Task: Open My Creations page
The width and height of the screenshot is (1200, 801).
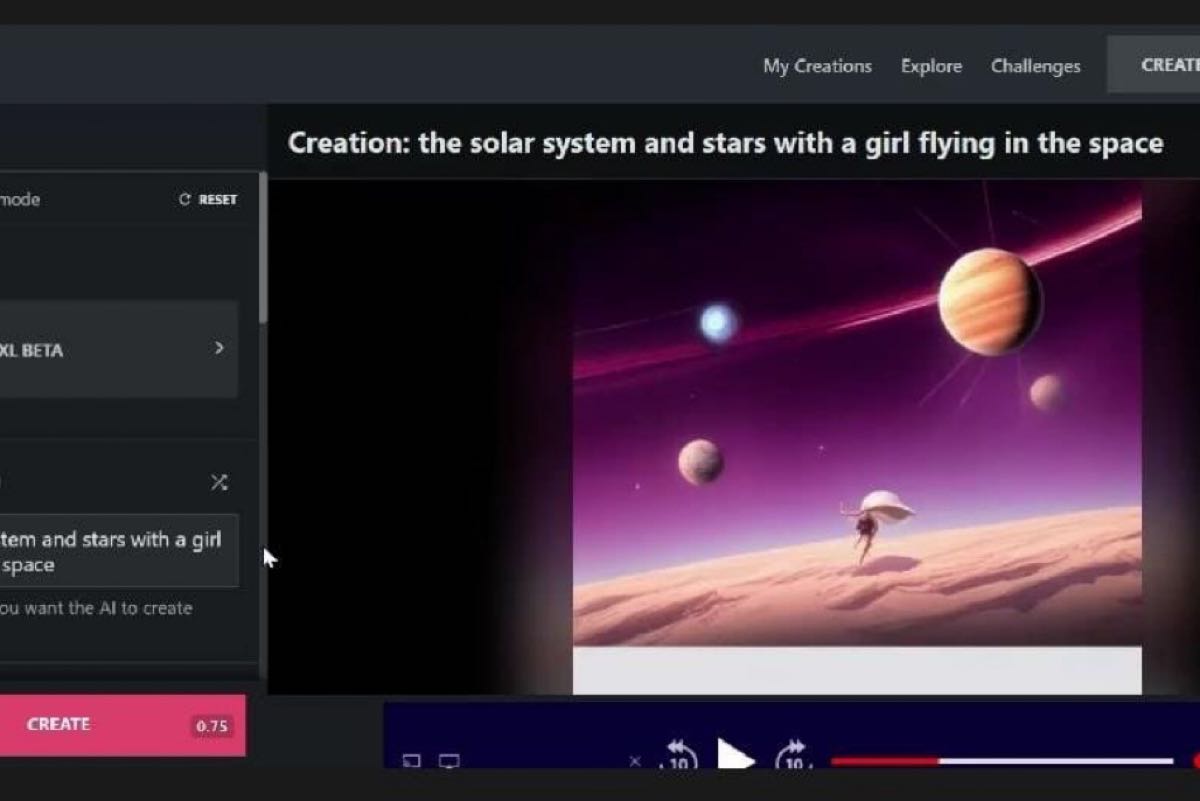Action: coord(817,66)
